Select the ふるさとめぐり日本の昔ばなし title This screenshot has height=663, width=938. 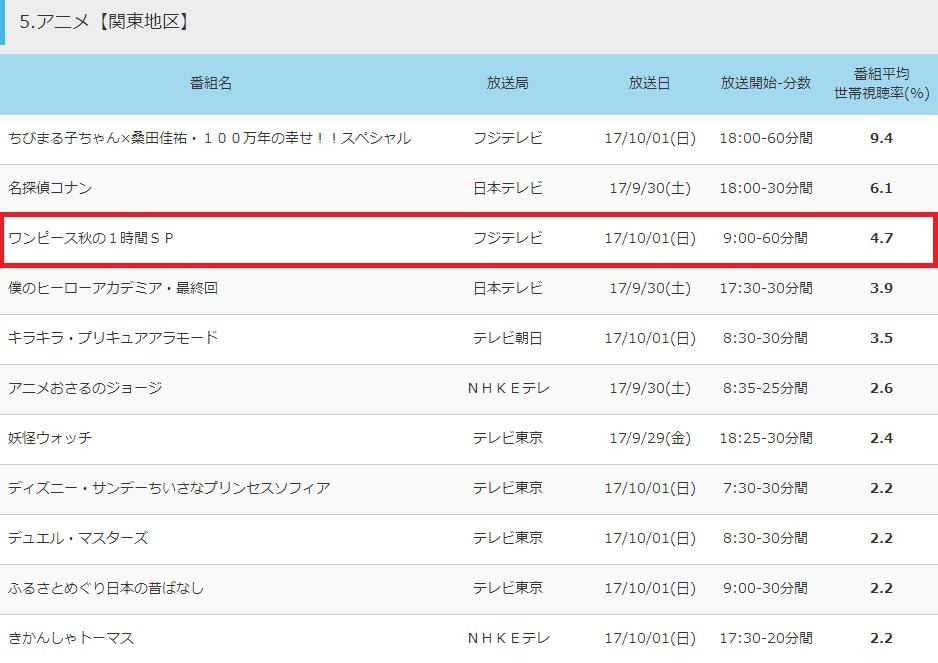106,588
